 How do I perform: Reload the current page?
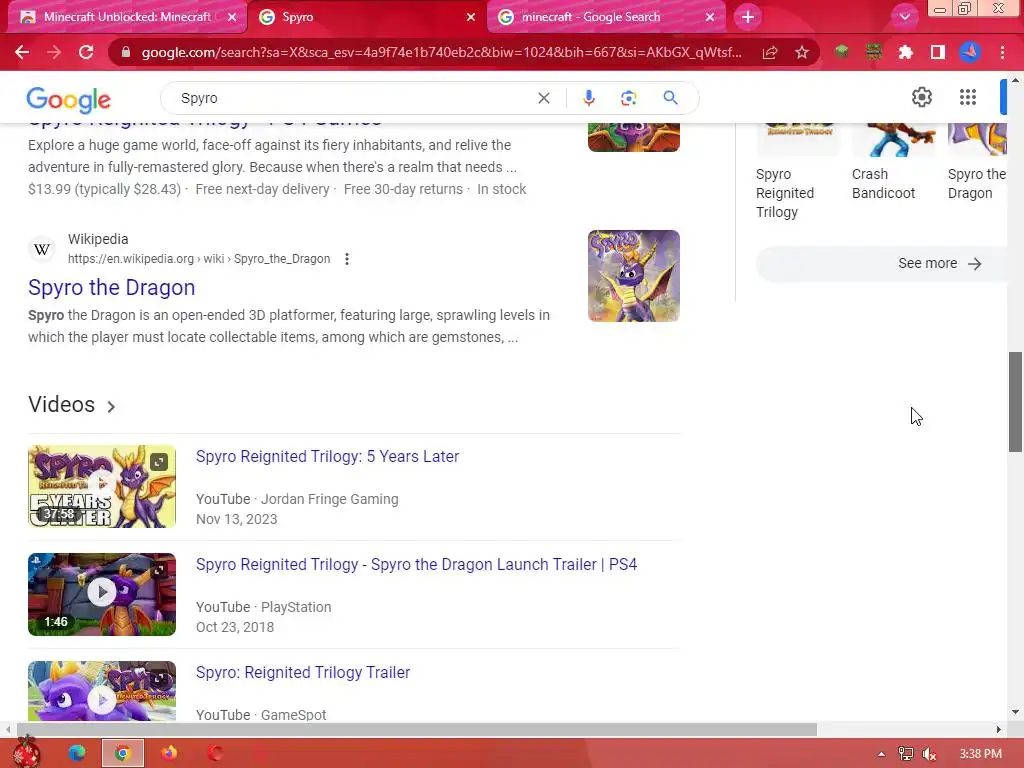point(86,52)
